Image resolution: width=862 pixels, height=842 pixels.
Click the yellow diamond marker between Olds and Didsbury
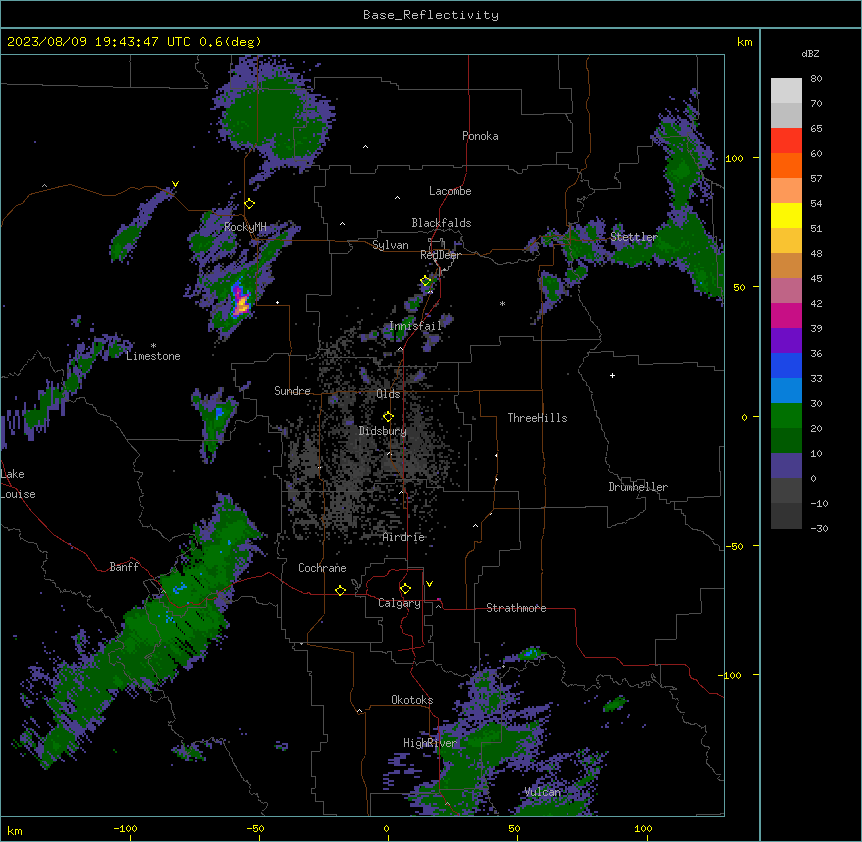[388, 417]
